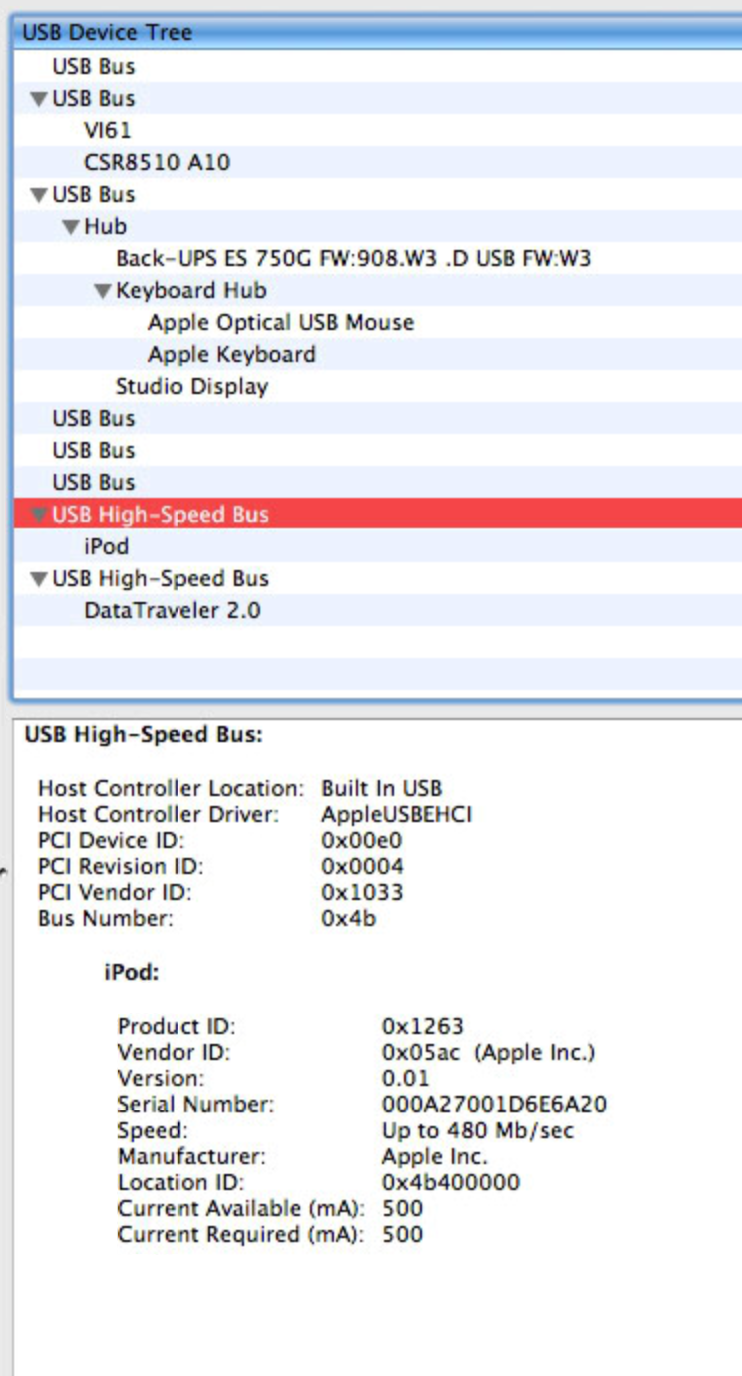Click the 'Serial Number:' label
Viewport: 742px width, 1376px height.
pyautogui.click(x=196, y=1104)
